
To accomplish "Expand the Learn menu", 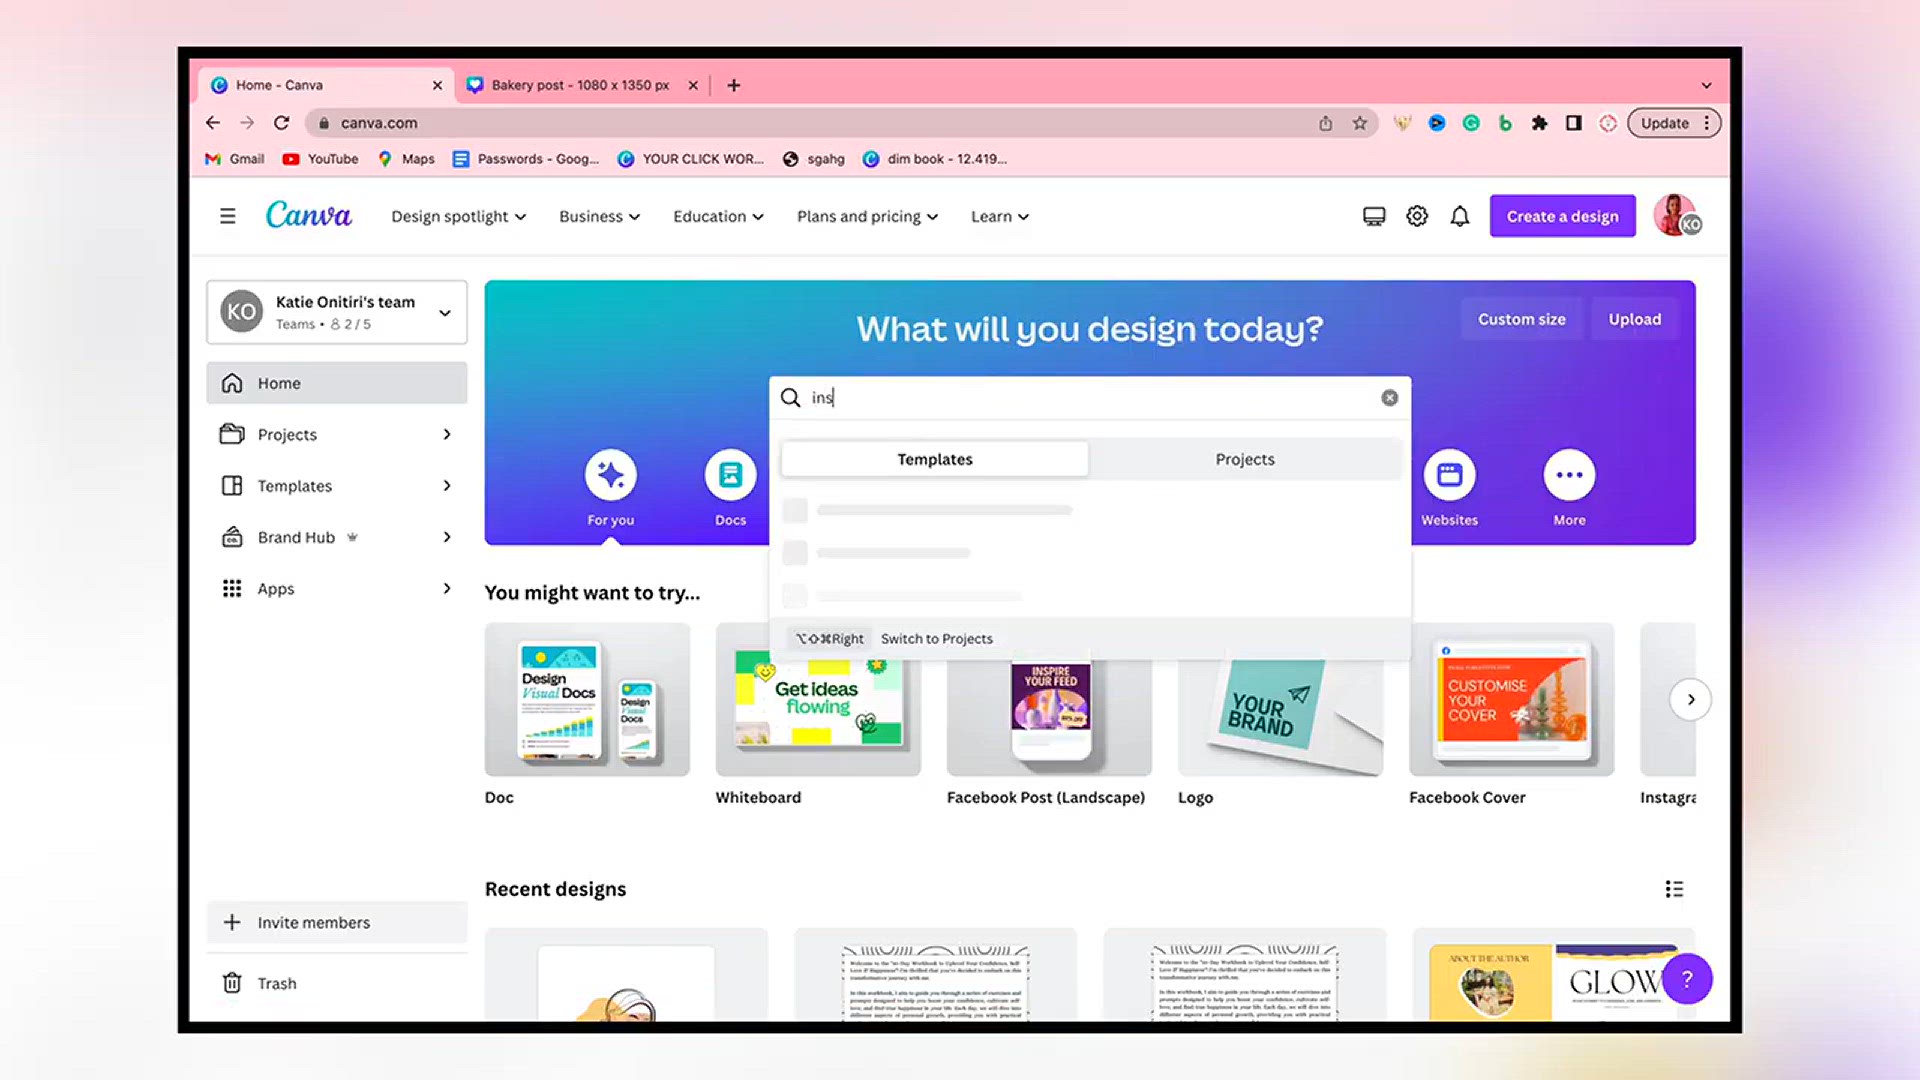I will pos(999,217).
